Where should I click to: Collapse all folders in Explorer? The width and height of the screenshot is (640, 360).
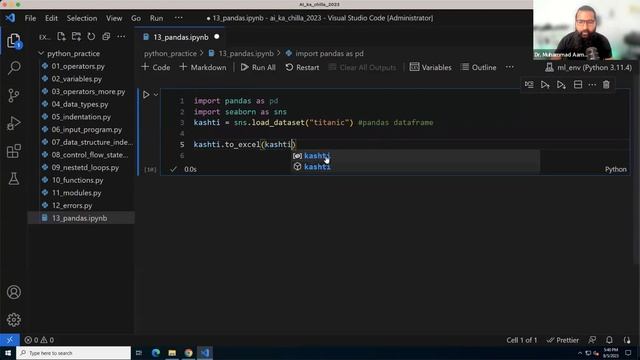pos(106,37)
